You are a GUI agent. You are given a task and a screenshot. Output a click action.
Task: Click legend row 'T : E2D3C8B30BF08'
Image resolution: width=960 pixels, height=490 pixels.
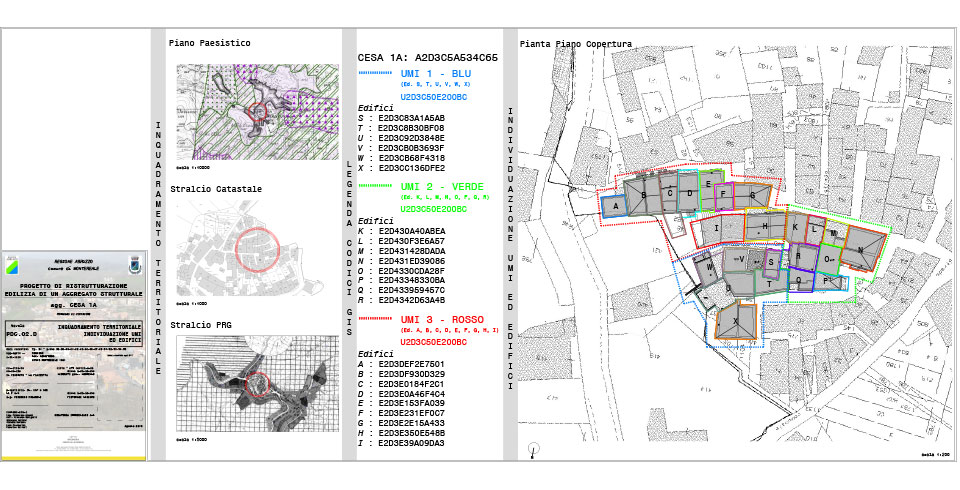402,128
